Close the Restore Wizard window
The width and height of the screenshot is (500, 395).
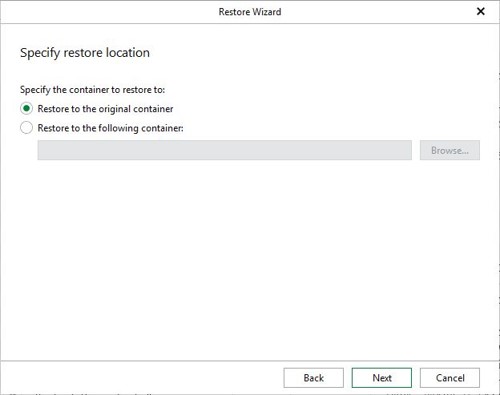click(x=481, y=12)
